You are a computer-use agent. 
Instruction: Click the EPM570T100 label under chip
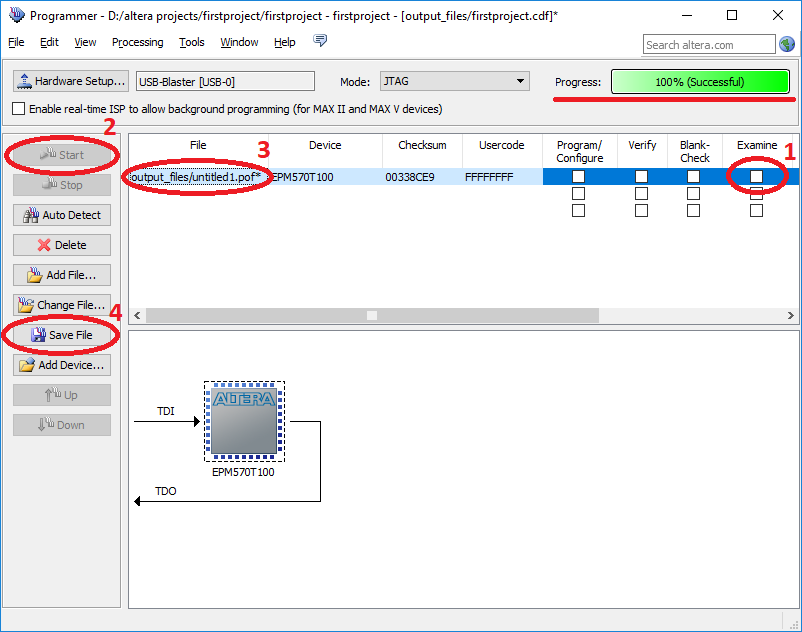pyautogui.click(x=243, y=472)
